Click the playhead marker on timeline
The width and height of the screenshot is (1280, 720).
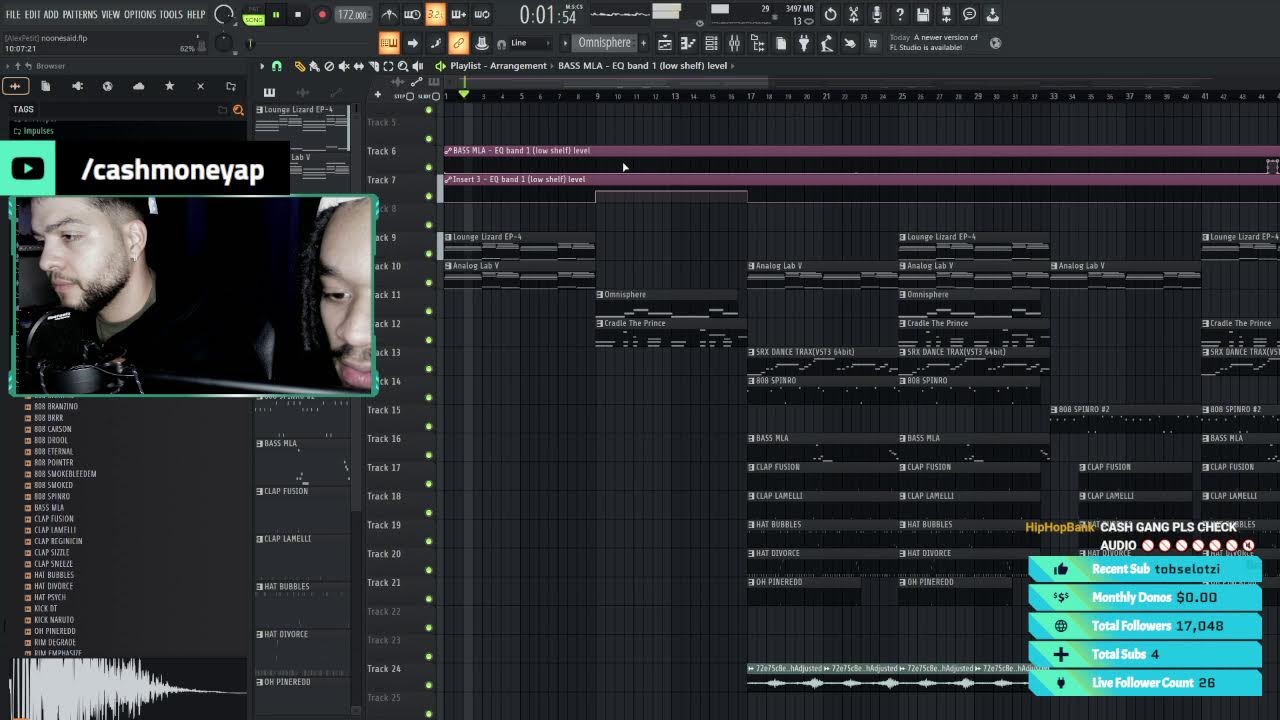click(463, 94)
